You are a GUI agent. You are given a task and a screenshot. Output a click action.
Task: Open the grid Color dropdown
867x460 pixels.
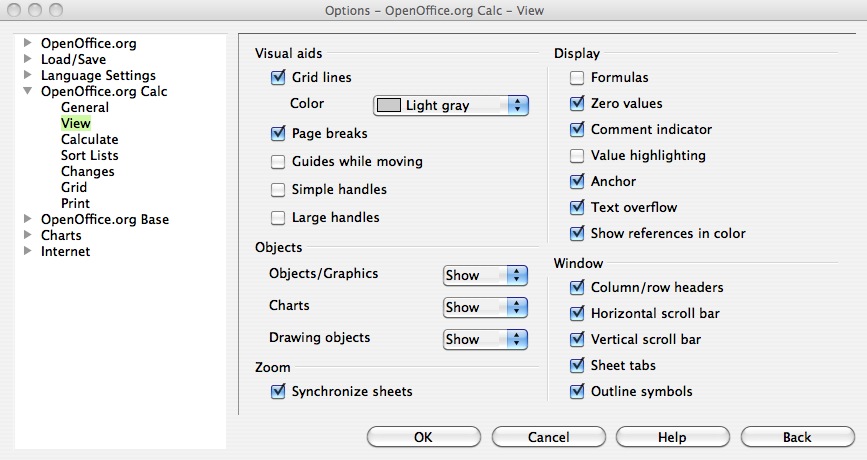coord(451,105)
